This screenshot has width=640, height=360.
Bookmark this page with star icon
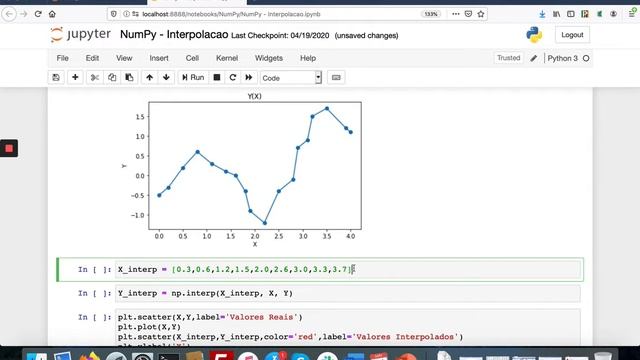481,14
